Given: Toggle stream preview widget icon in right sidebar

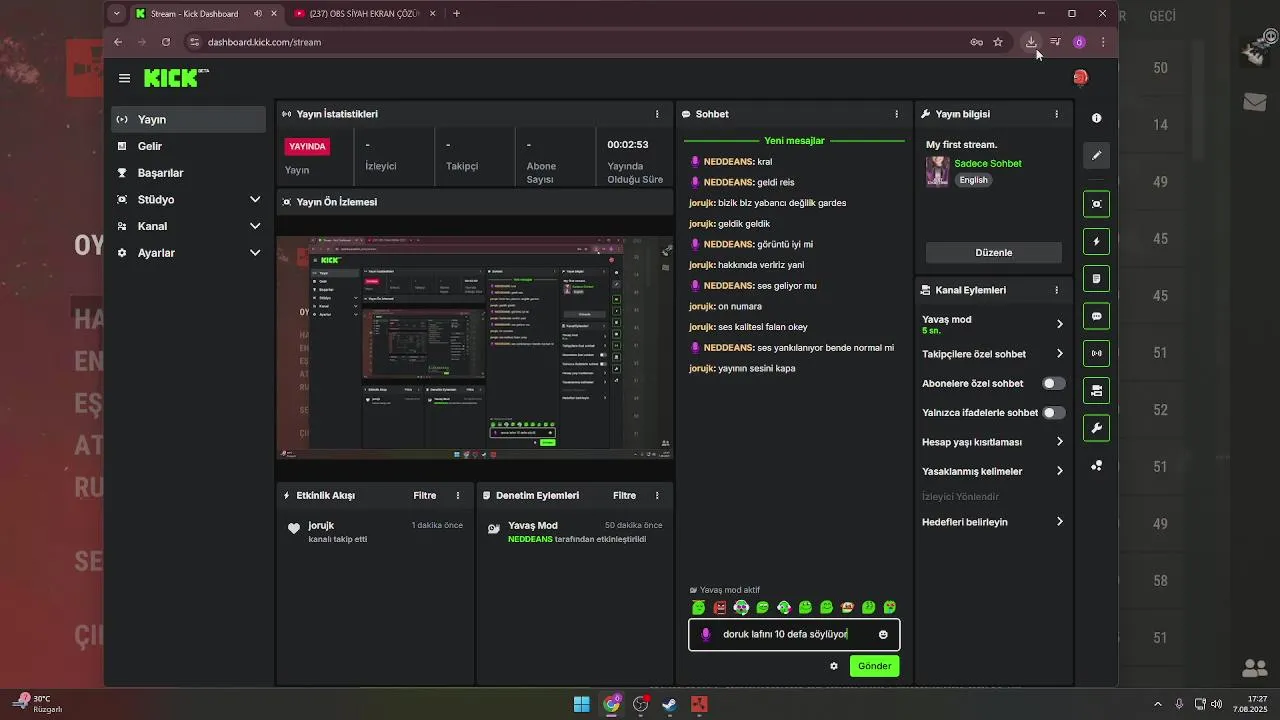Looking at the screenshot, I should tap(1096, 204).
